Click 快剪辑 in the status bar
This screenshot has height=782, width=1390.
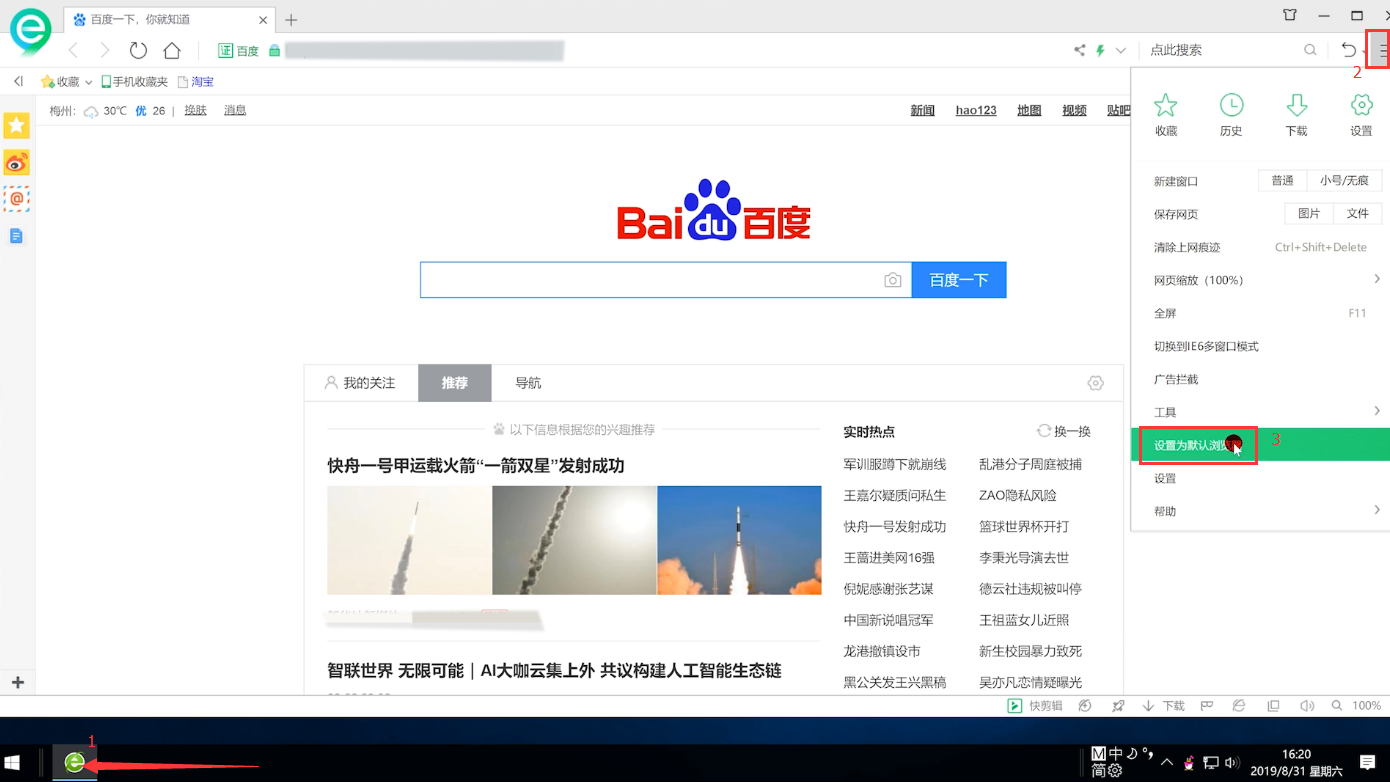click(x=1035, y=706)
